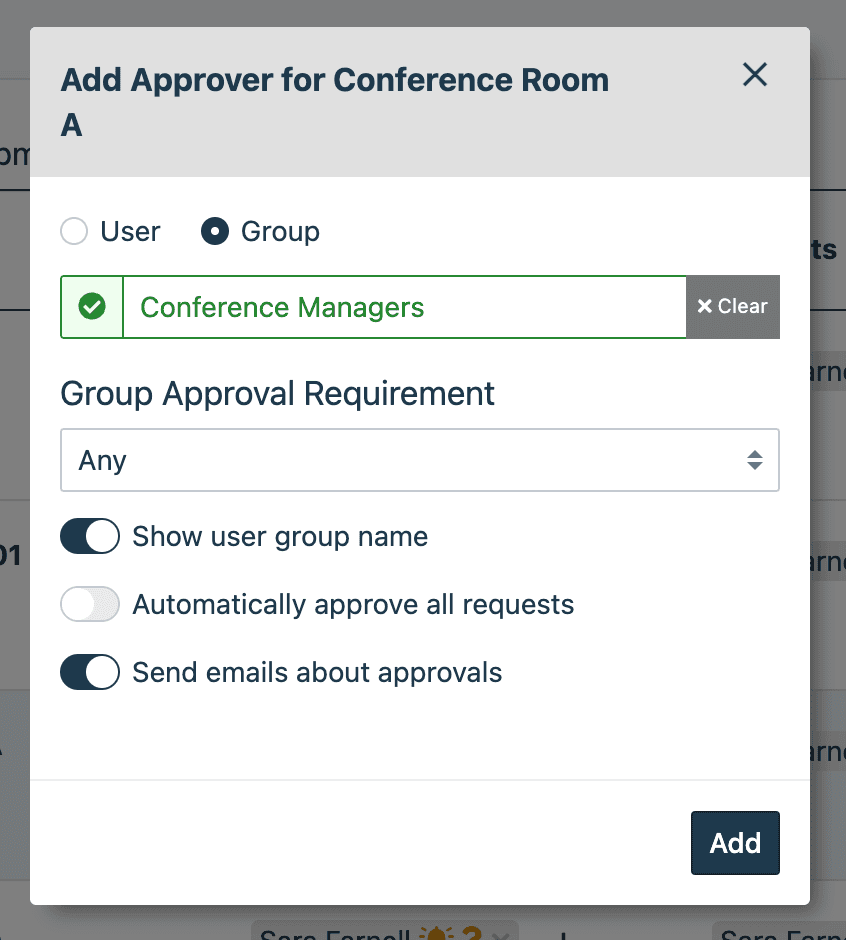This screenshot has height=940, width=846.
Task: Disable the Send emails about approvals switch
Action: click(x=90, y=673)
